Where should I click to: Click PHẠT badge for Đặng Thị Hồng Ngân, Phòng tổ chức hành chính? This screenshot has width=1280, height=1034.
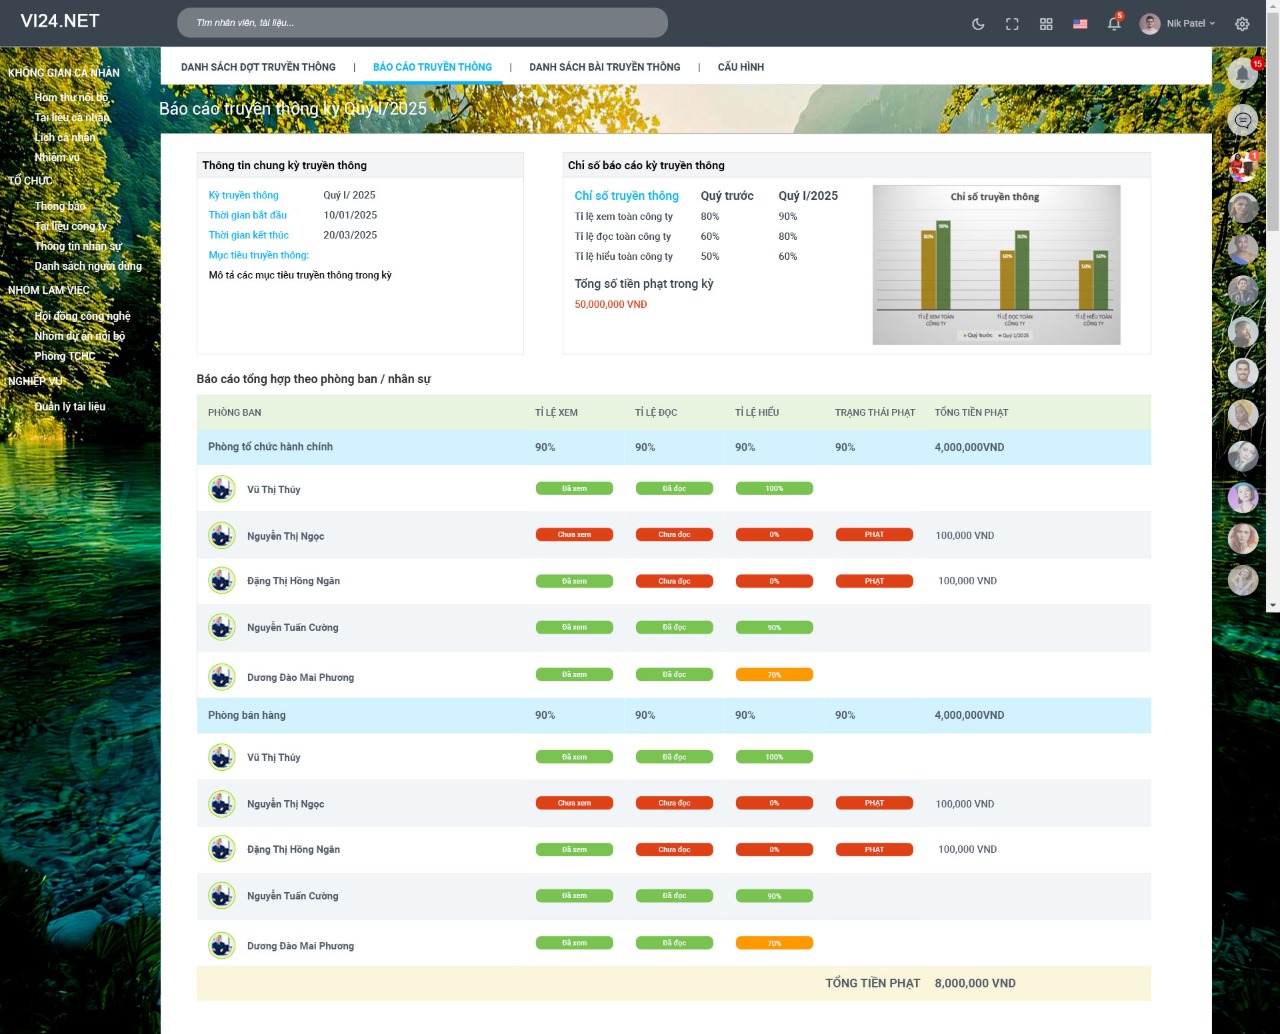click(x=874, y=581)
